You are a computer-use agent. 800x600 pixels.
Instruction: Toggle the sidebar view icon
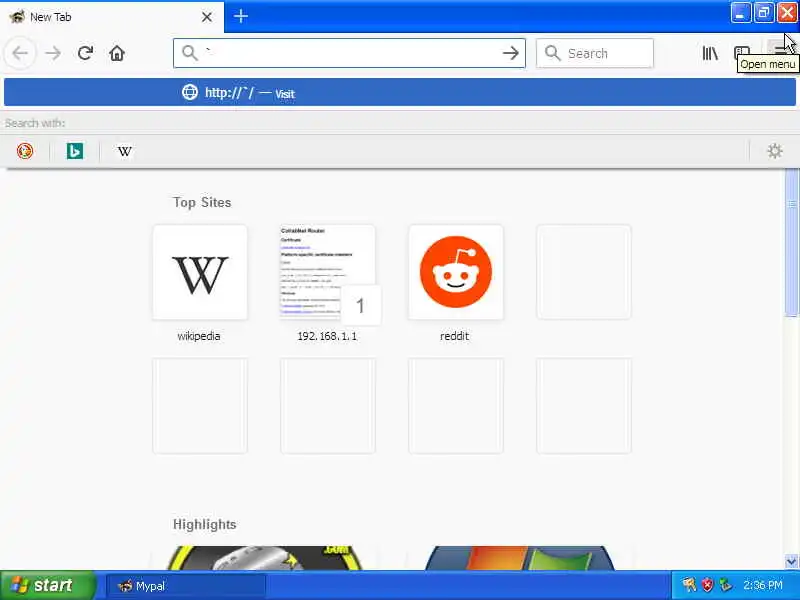[742, 52]
